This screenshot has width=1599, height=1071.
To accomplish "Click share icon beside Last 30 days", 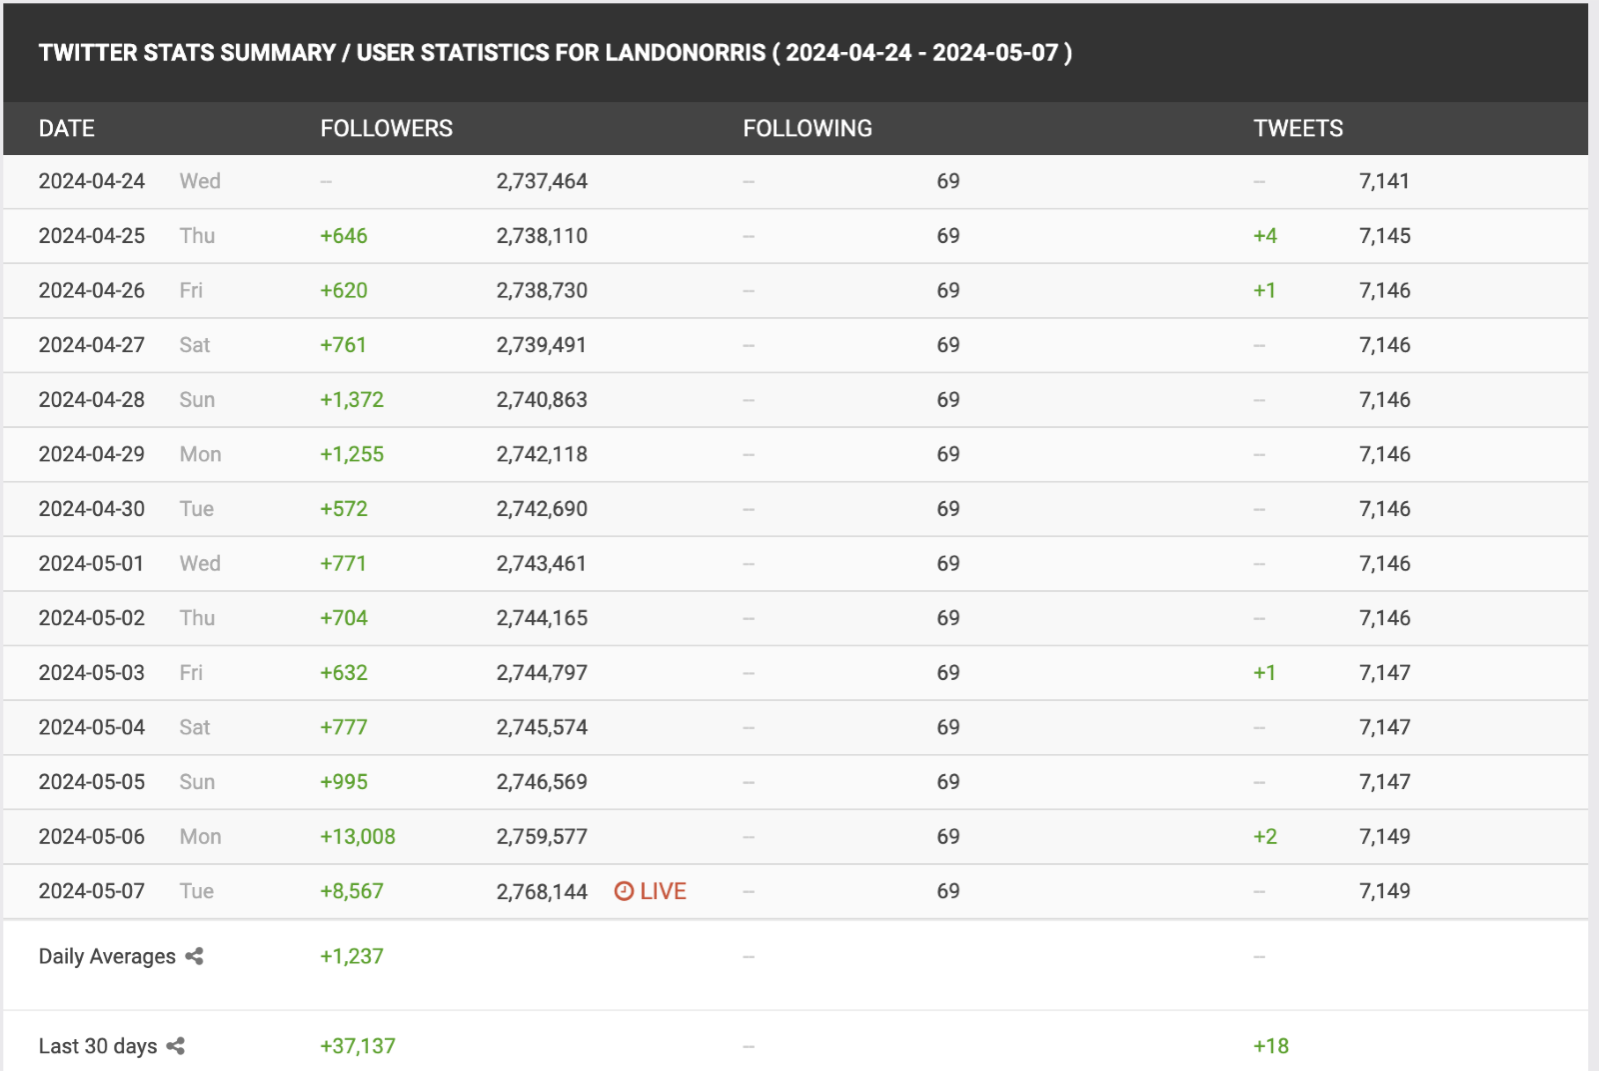I will pyautogui.click(x=176, y=1046).
